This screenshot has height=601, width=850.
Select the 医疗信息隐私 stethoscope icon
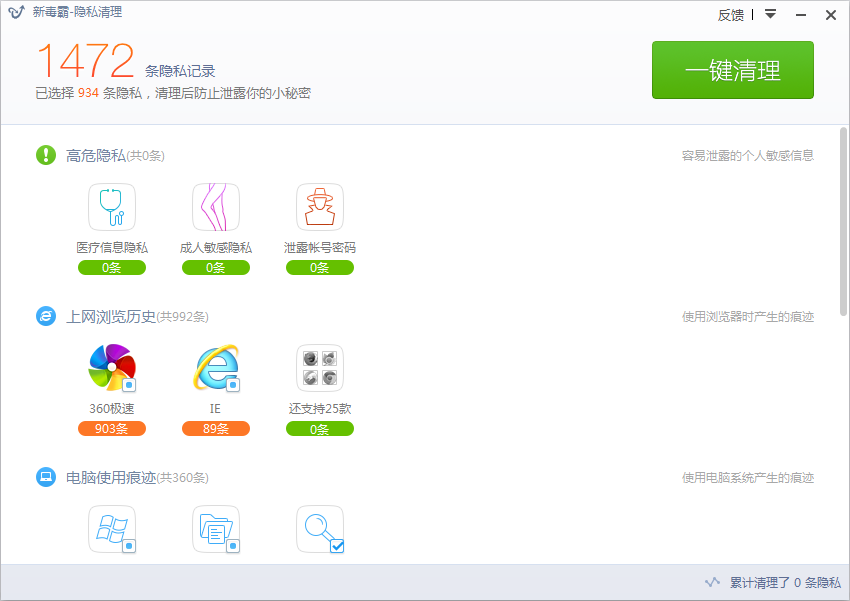112,207
